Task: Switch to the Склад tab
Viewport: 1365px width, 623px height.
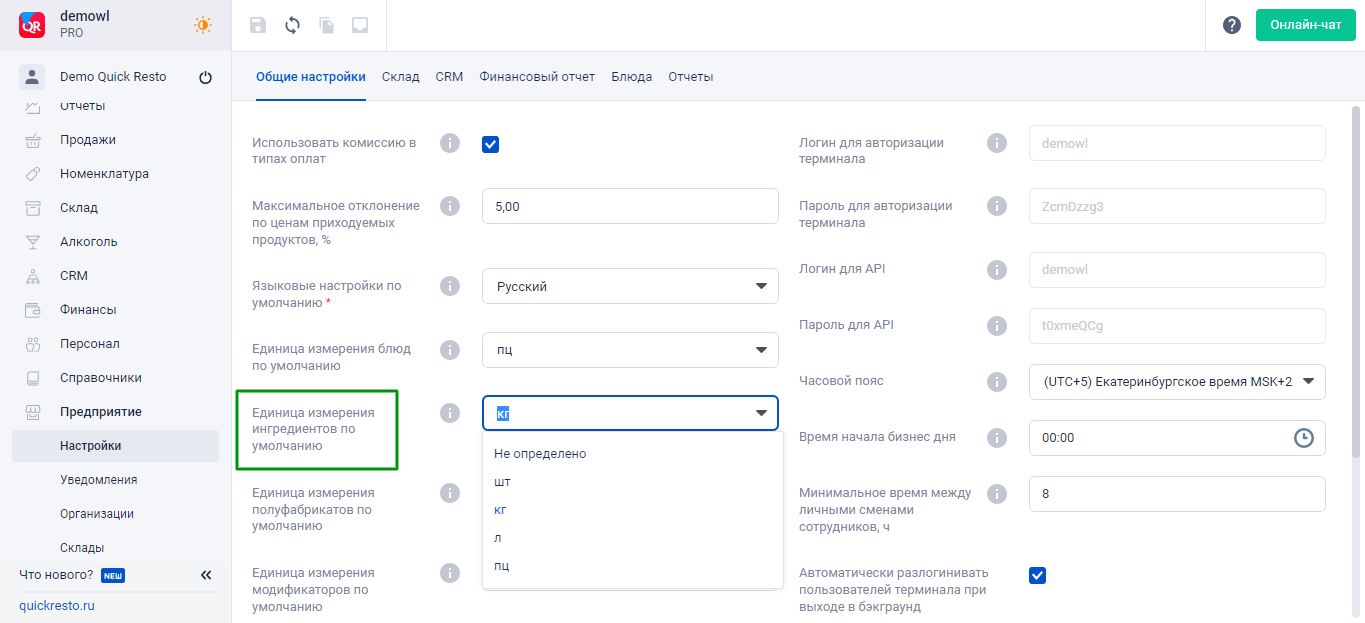Action: click(x=401, y=77)
